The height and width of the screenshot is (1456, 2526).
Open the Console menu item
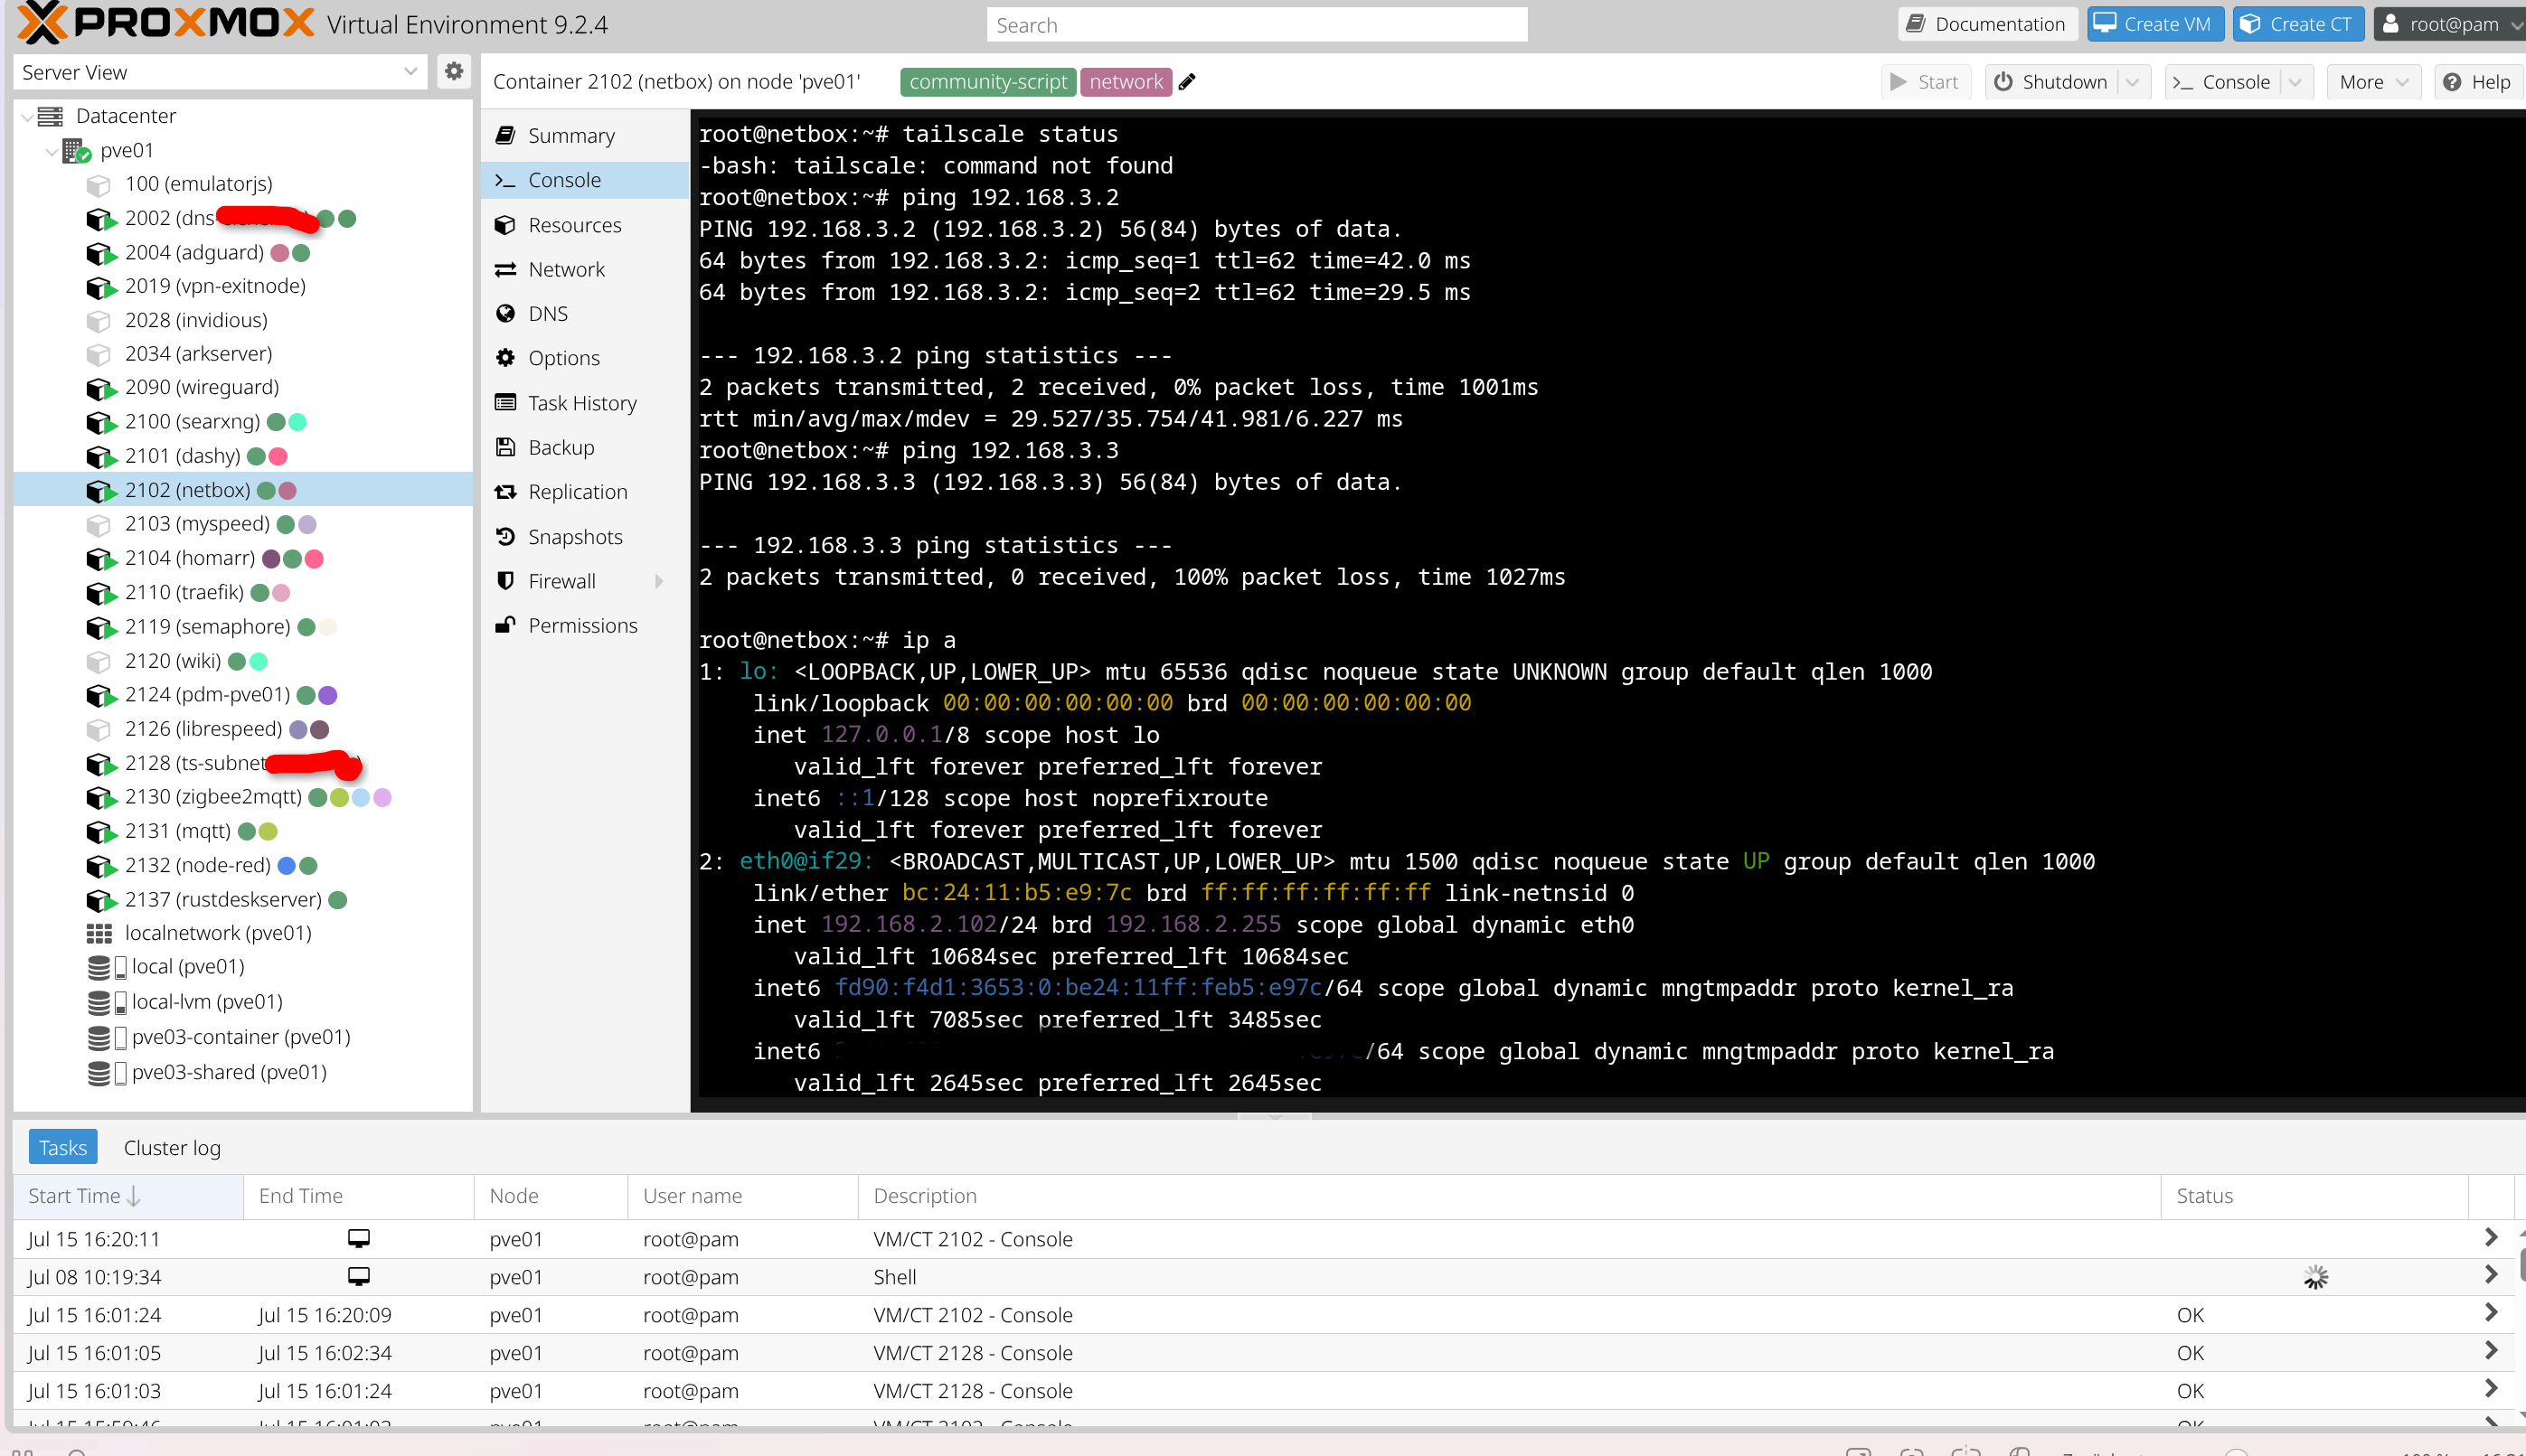586,180
